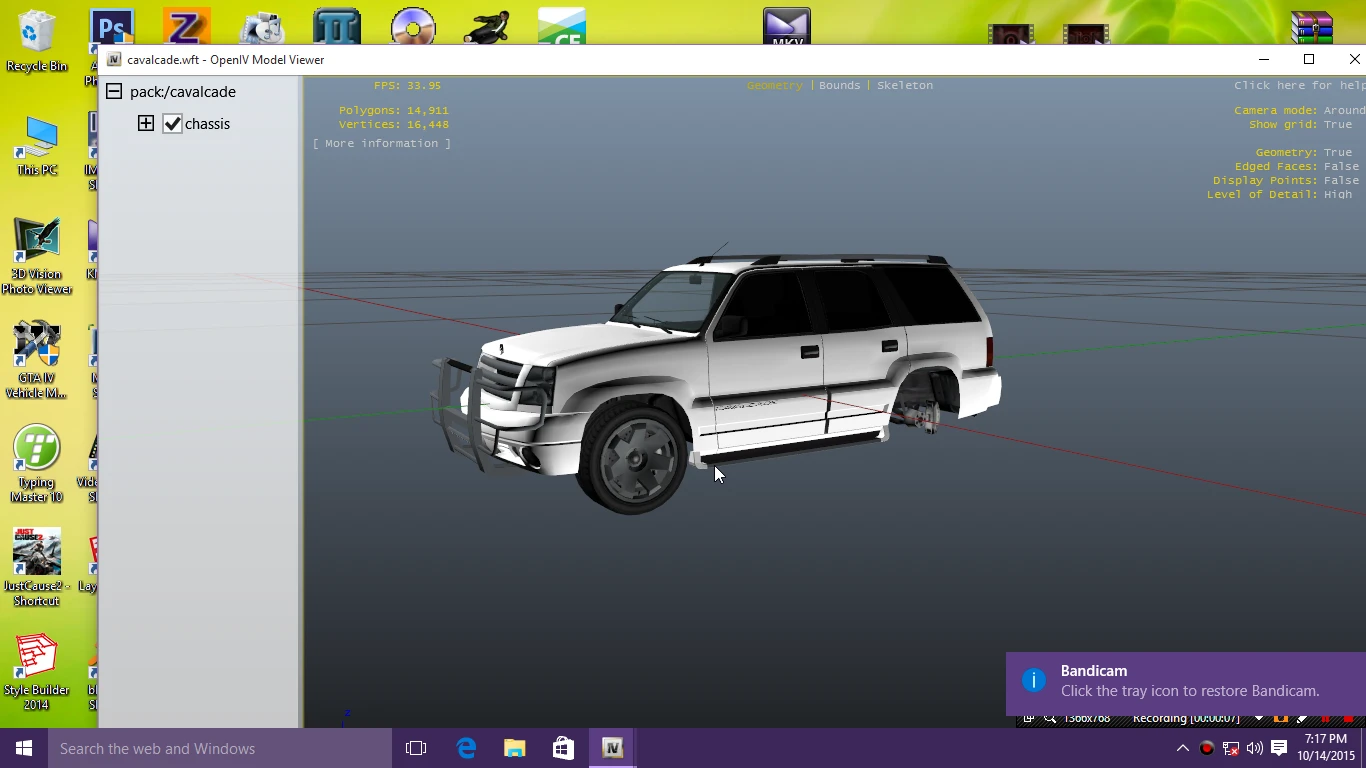Open the Skeleton view tab
Image resolution: width=1366 pixels, height=768 pixels.
pos(904,85)
